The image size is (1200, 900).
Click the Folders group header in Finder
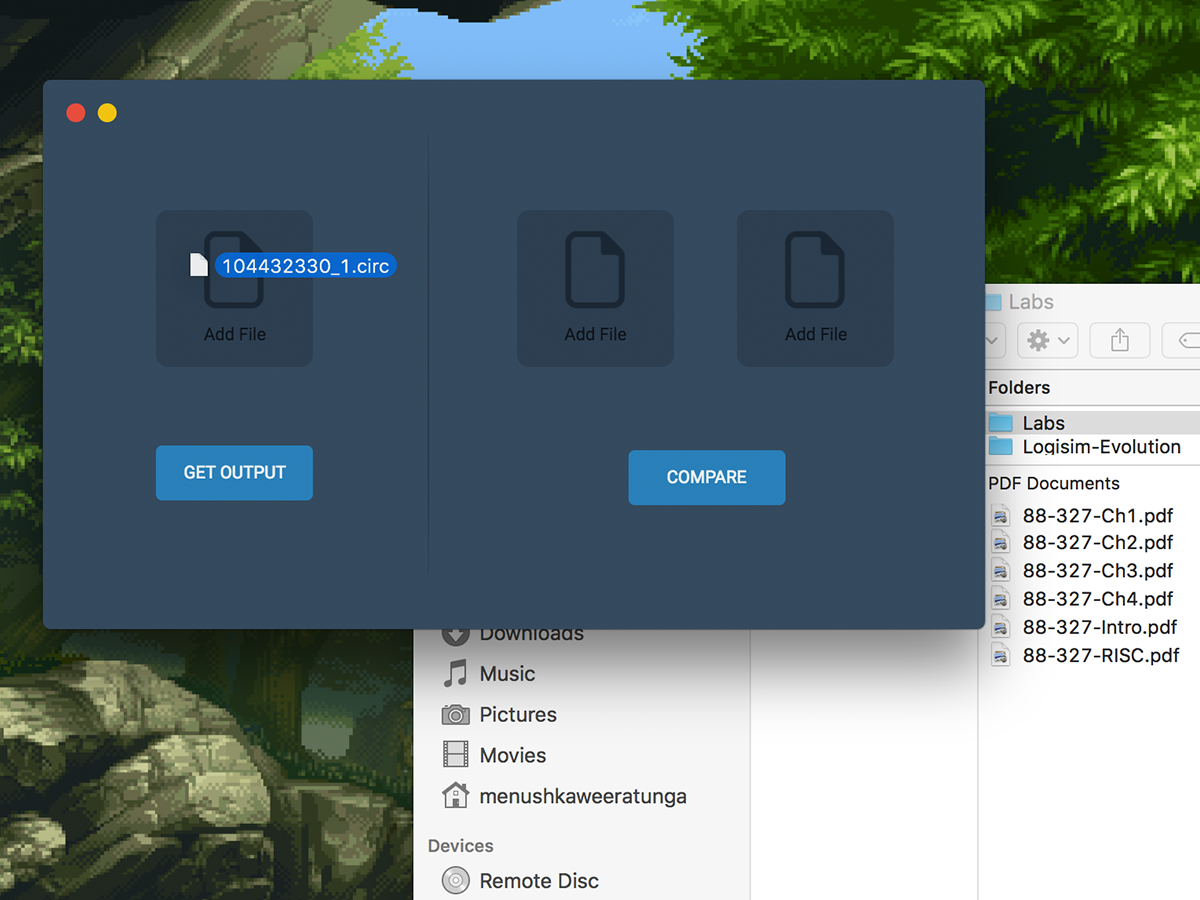[x=1019, y=388]
